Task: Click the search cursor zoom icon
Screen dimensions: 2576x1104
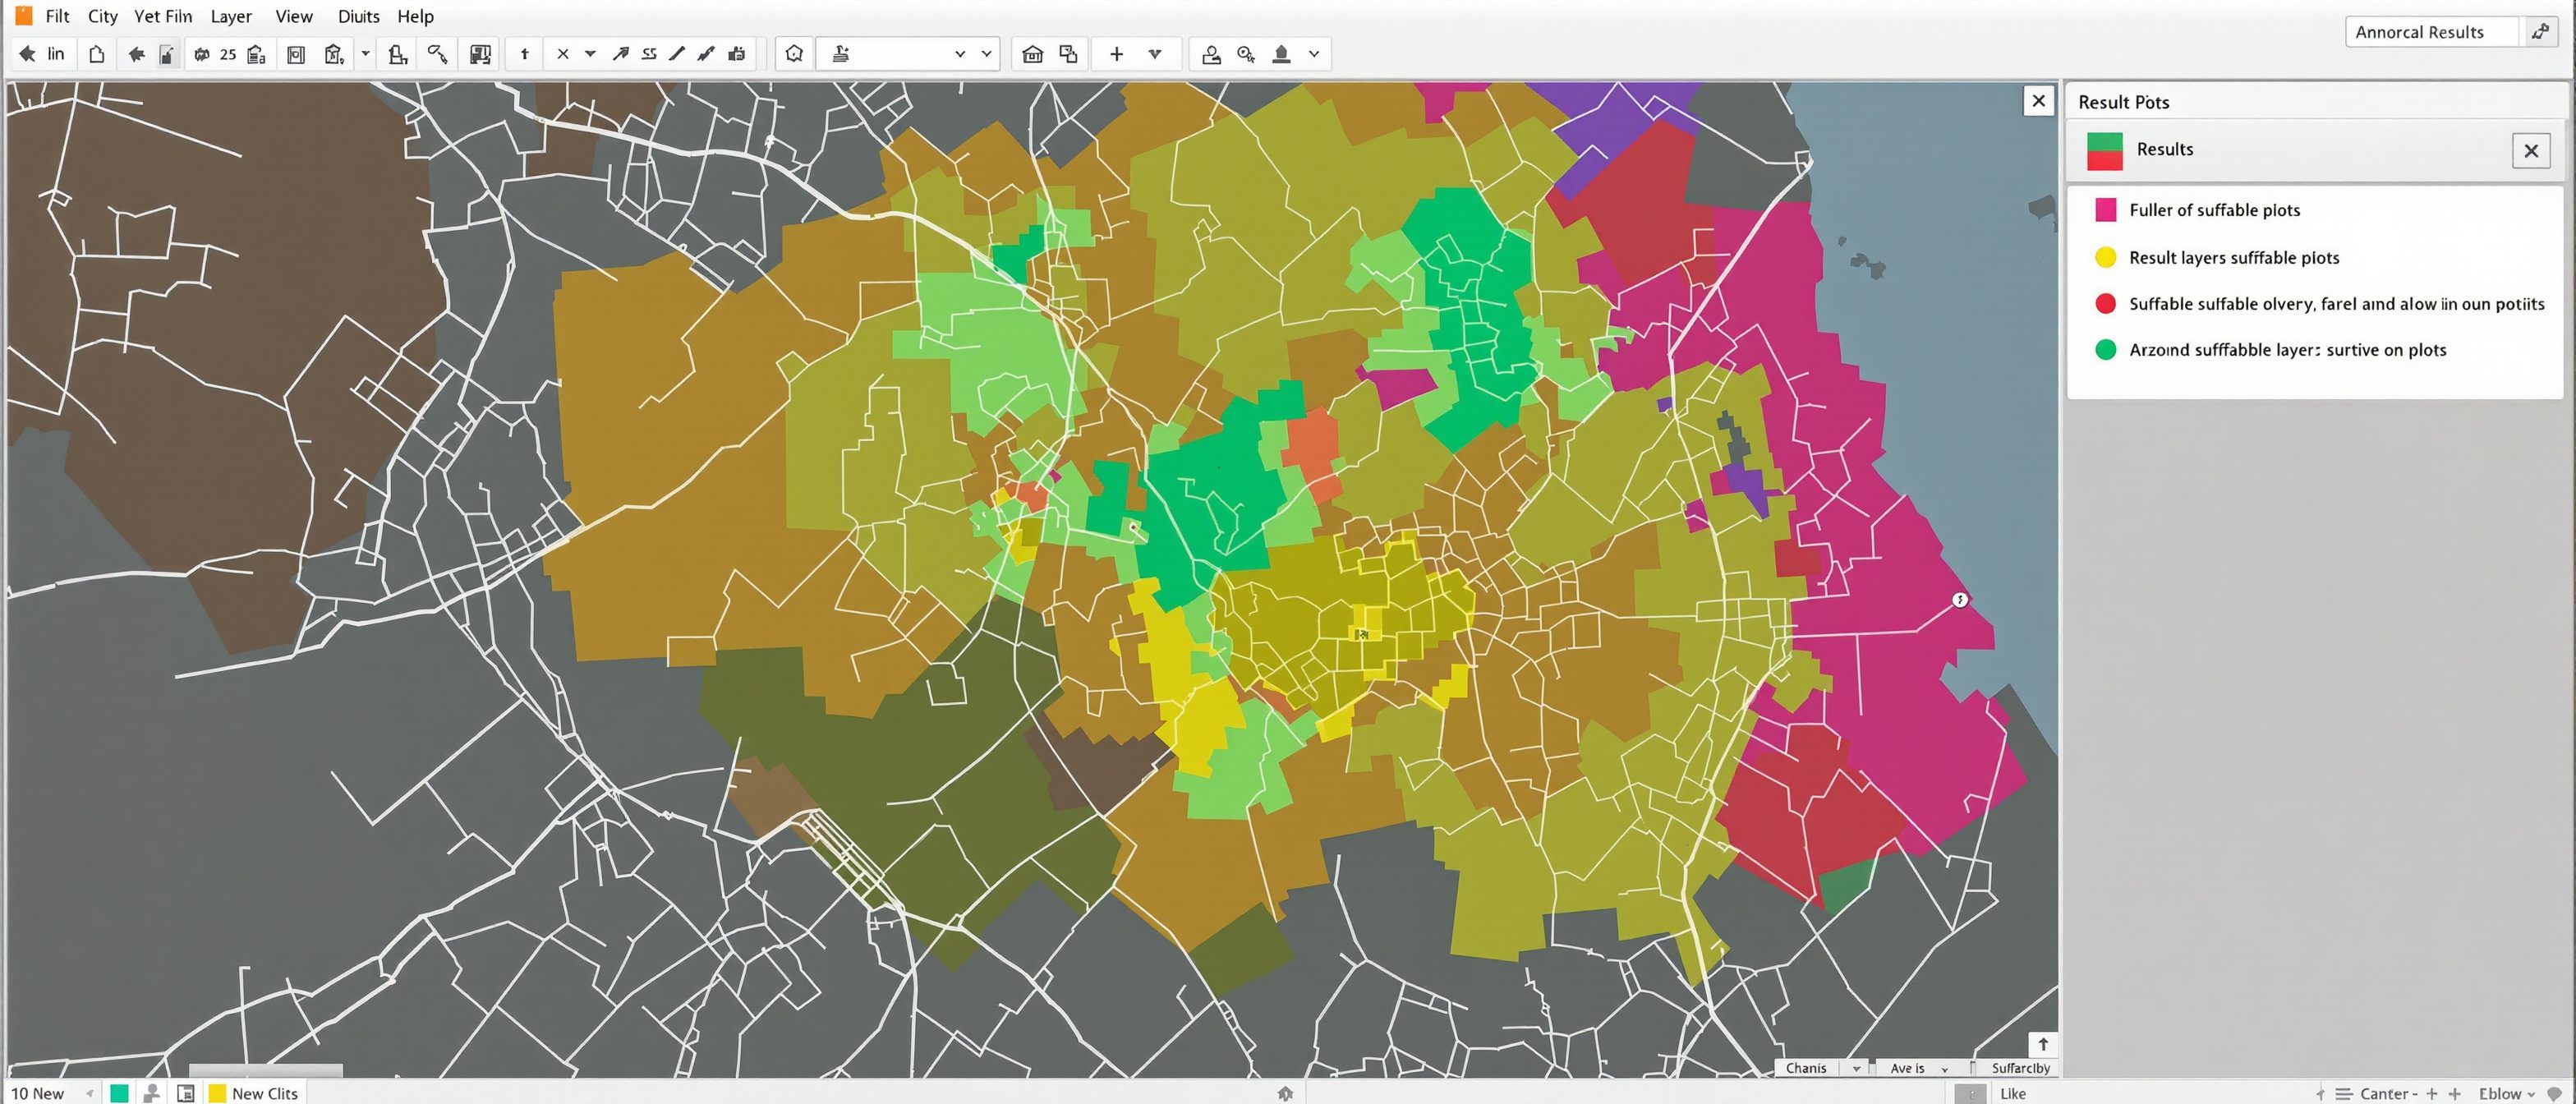Action: (1246, 54)
